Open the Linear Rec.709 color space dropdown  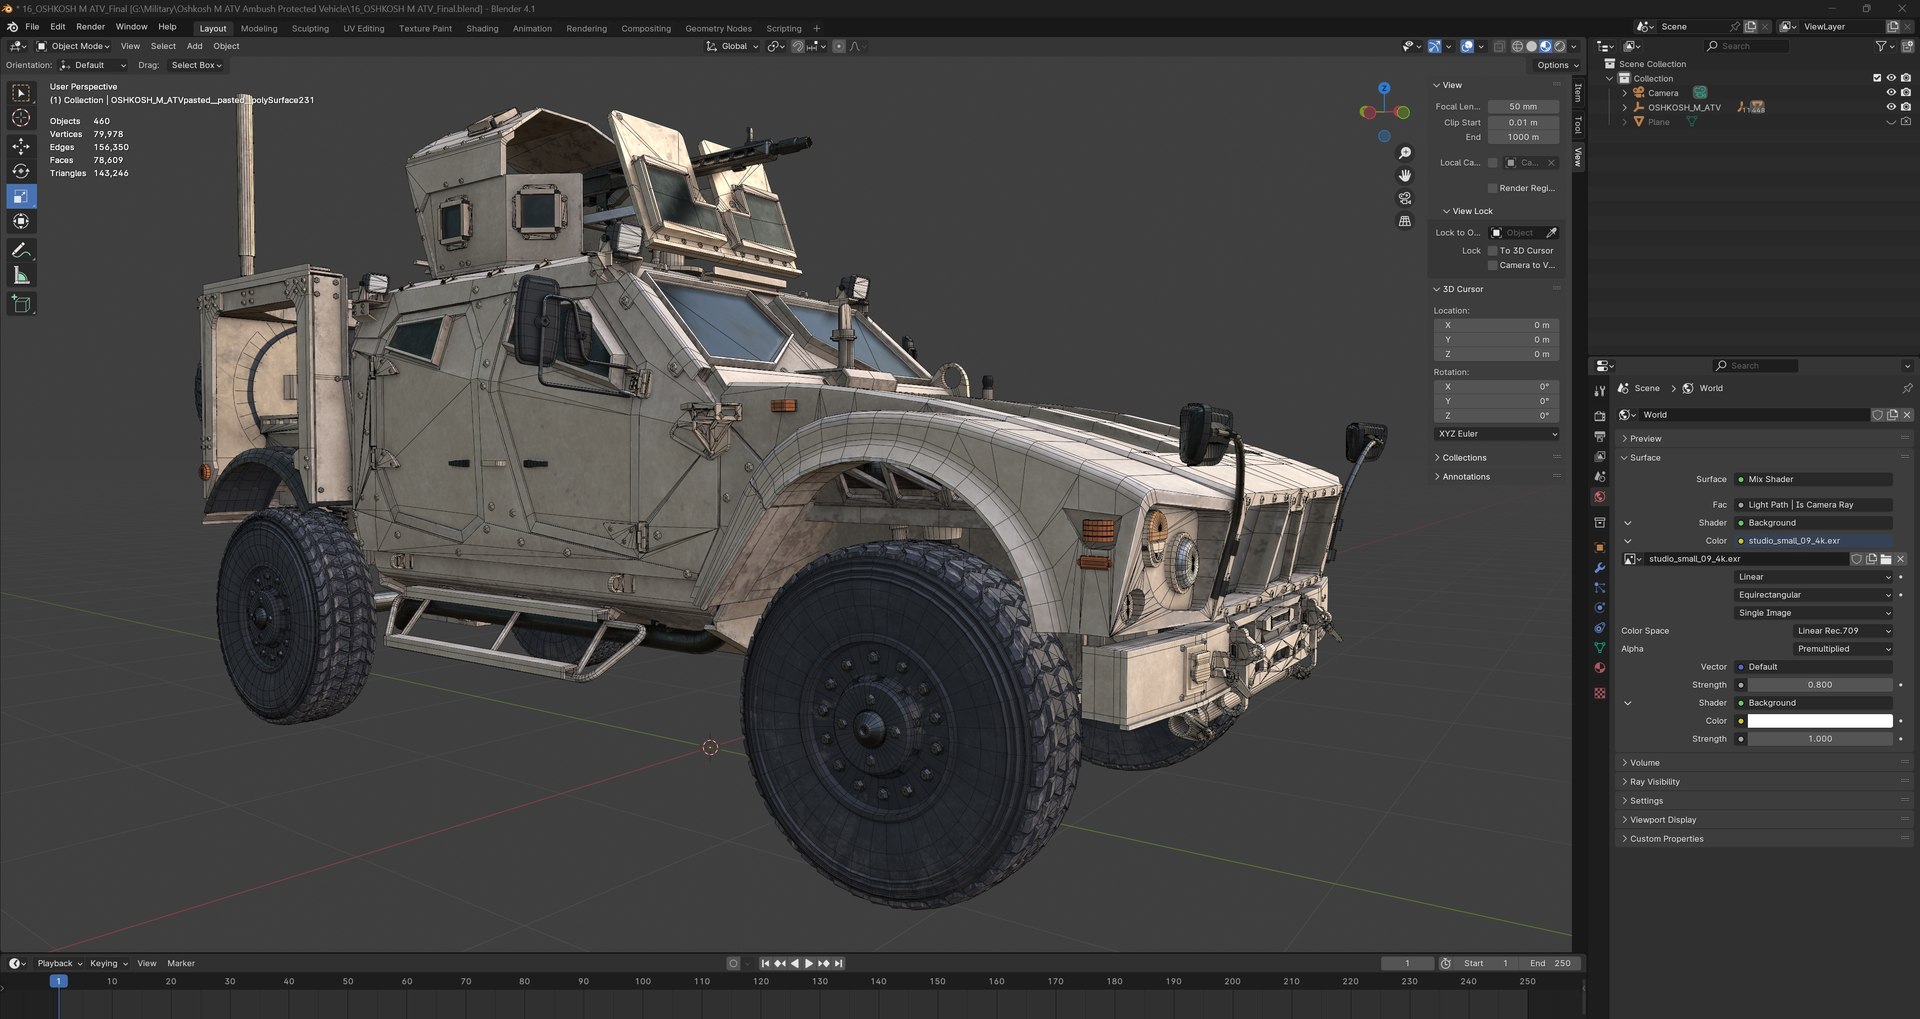coord(1844,631)
